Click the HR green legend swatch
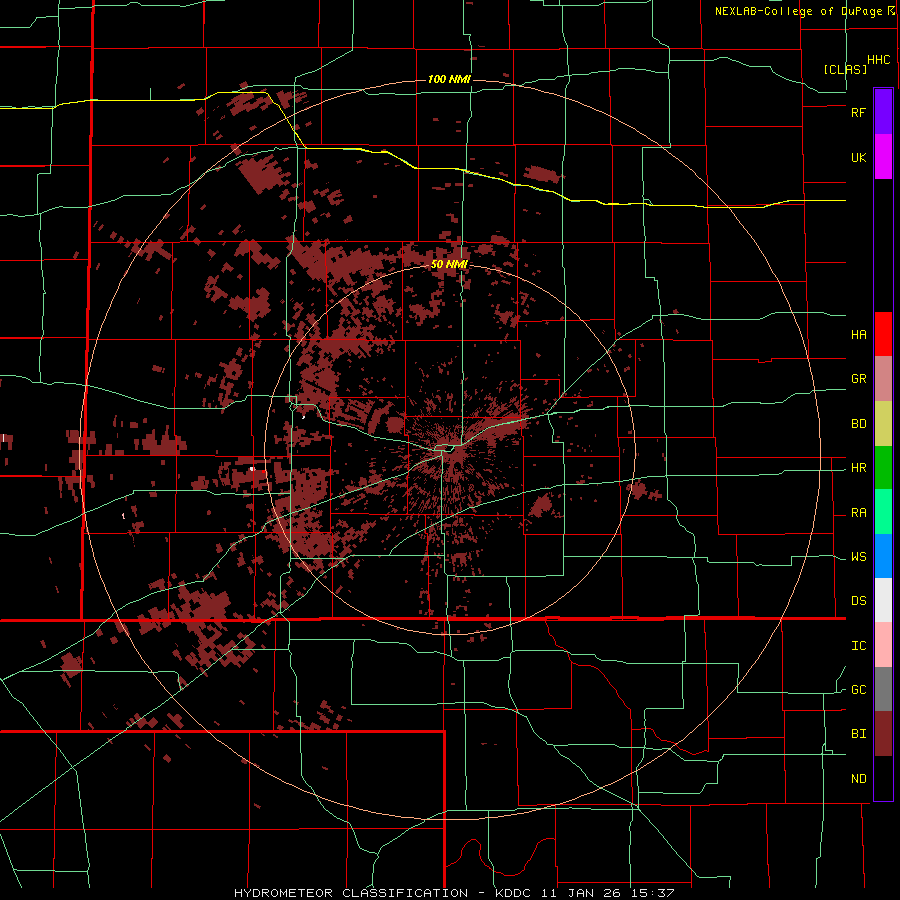The width and height of the screenshot is (900, 900). (x=883, y=468)
